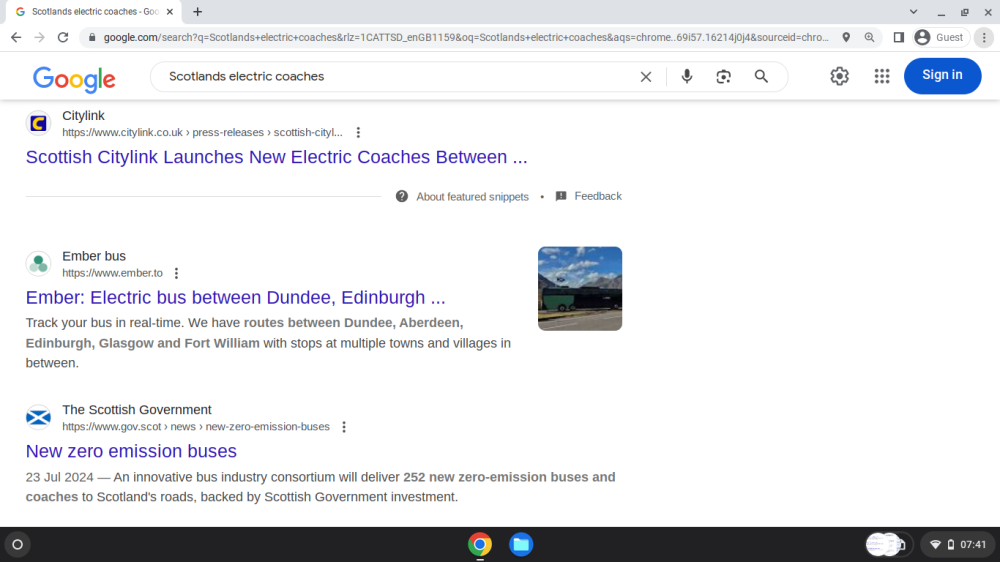Image resolution: width=1000 pixels, height=562 pixels.
Task: Go back to the previous page
Action: click(x=16, y=38)
